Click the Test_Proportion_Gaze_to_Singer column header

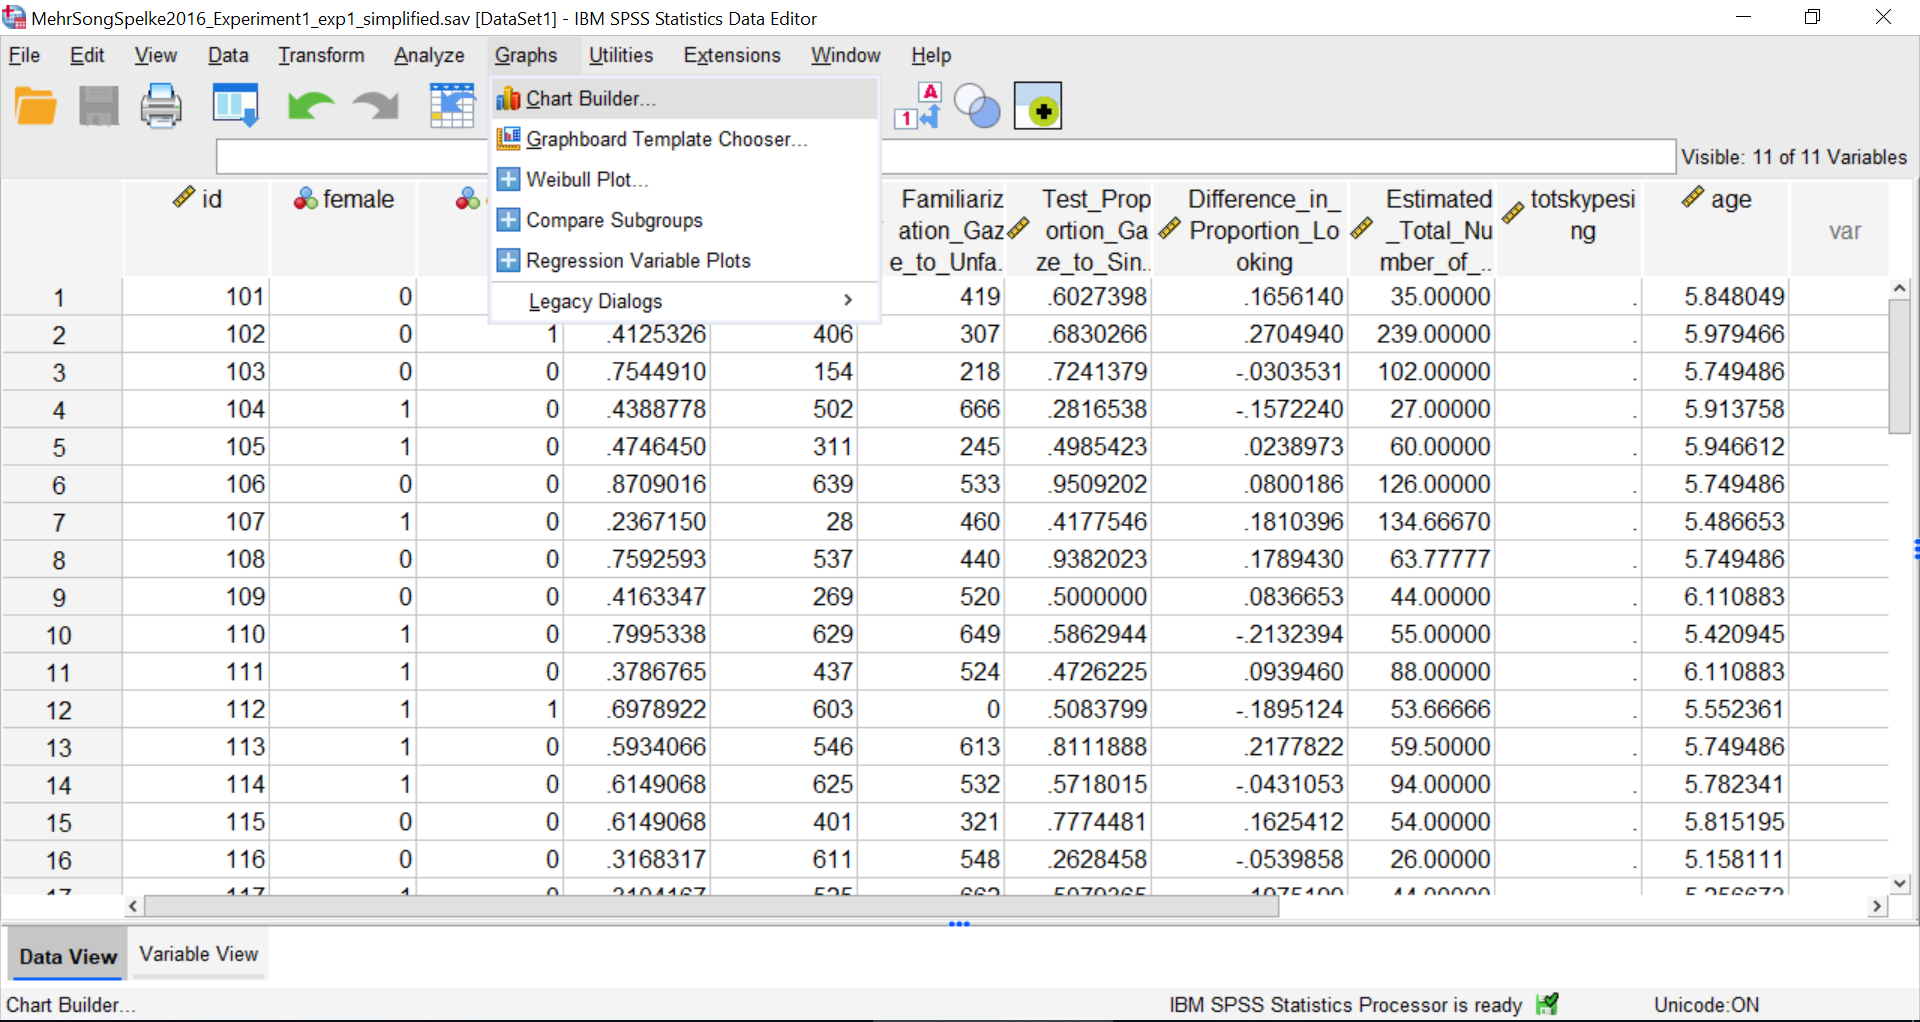click(1080, 228)
